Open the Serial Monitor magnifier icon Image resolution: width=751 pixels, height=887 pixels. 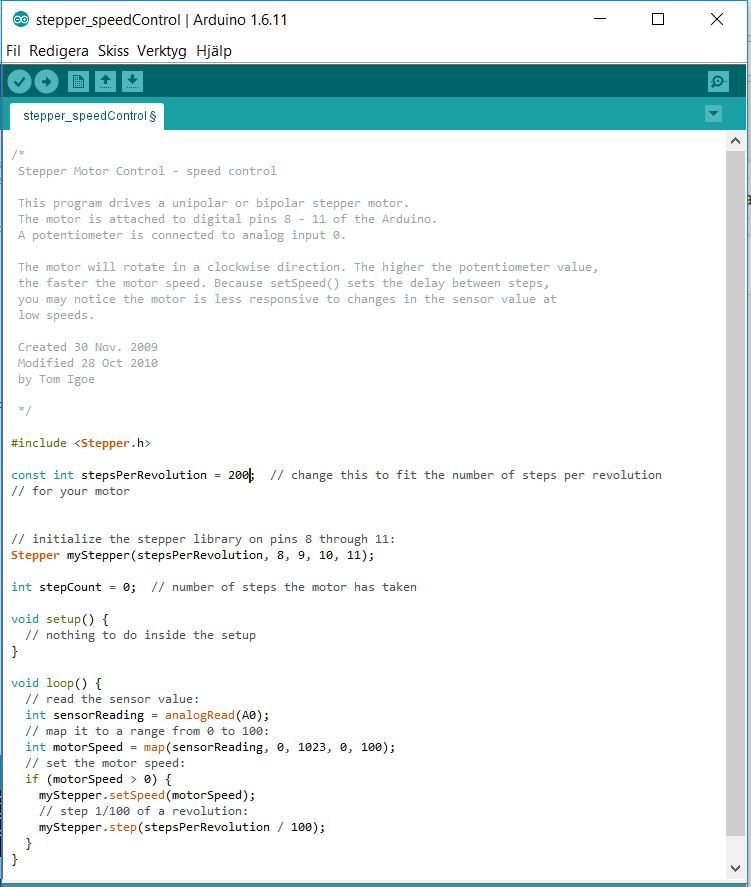point(718,81)
